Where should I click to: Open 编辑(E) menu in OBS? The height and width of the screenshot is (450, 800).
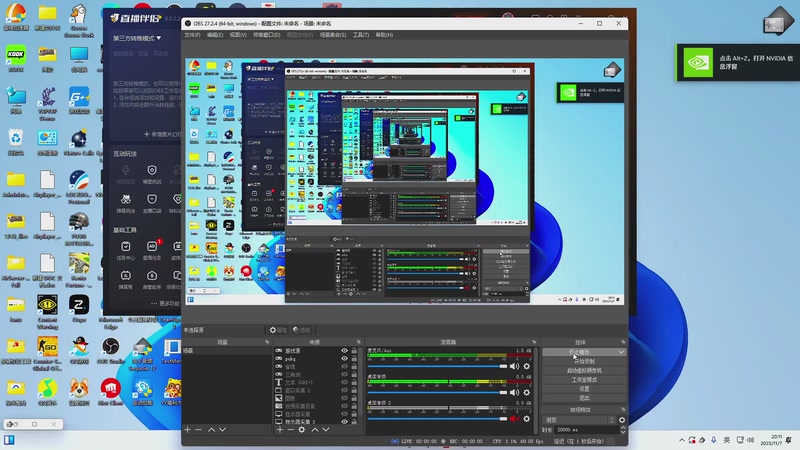[215, 35]
